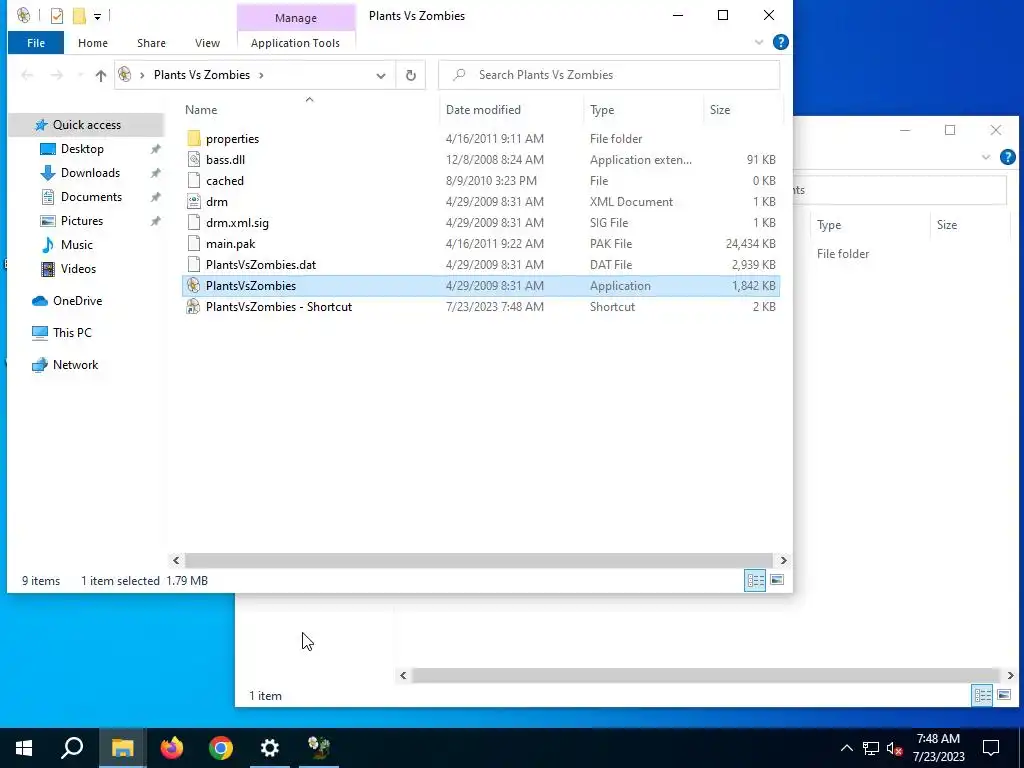Click right arrow of background window scrollbar
The image size is (1024, 768).
(1010, 675)
